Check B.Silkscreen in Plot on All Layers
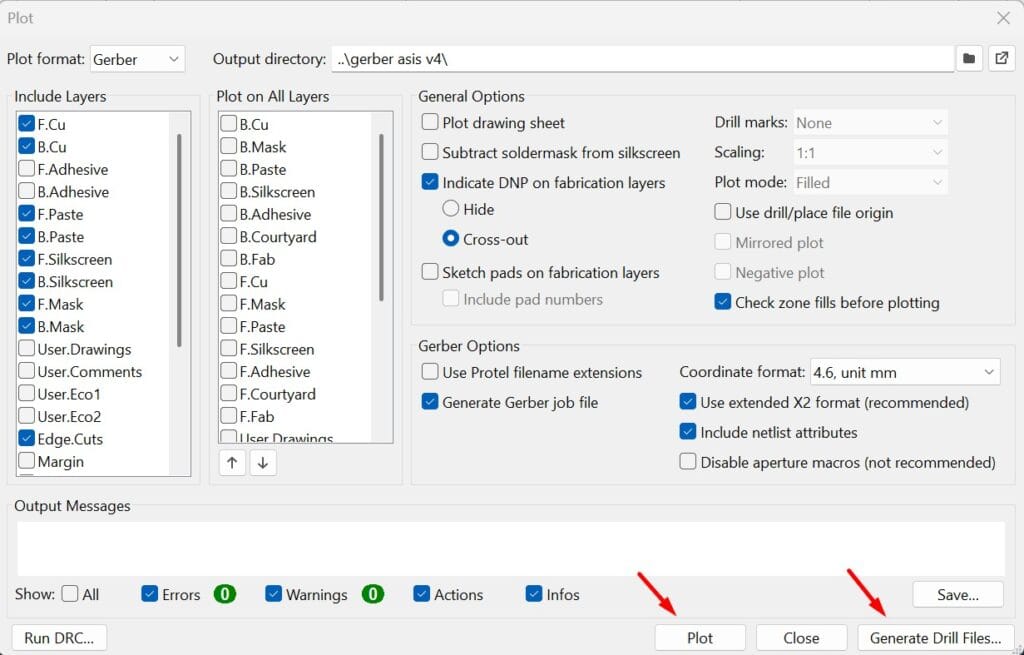 229,192
